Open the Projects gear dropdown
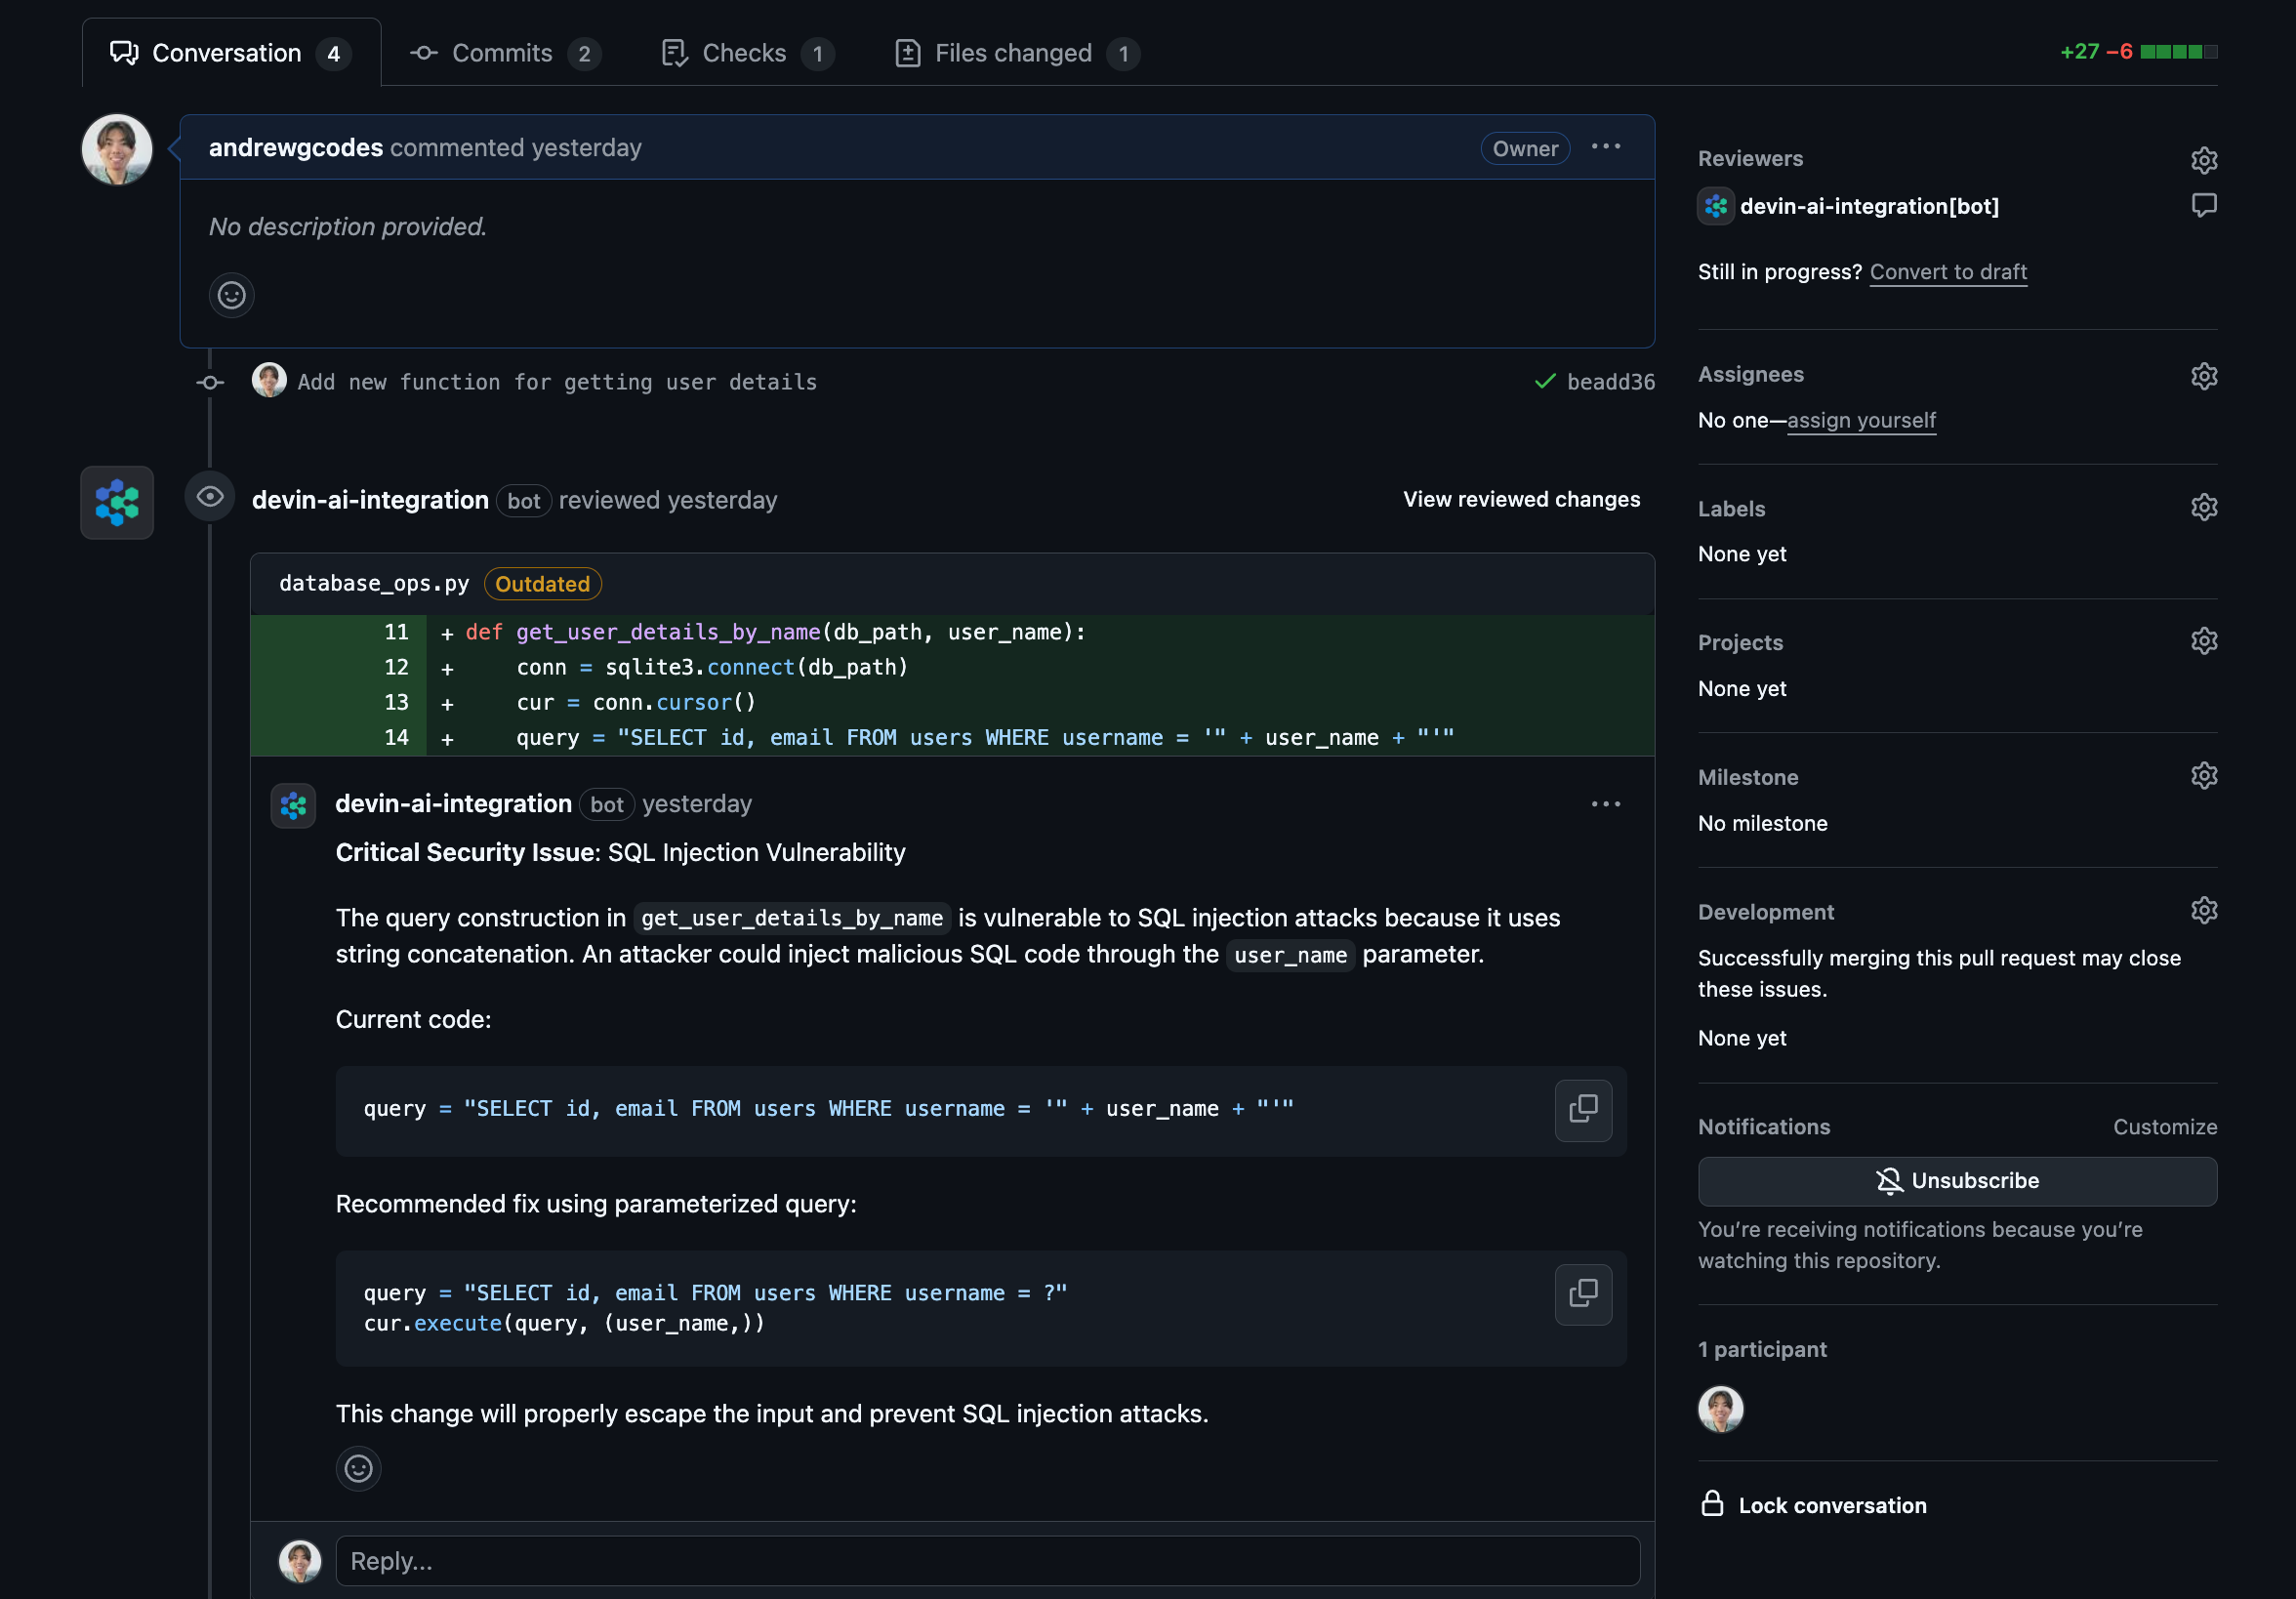The height and width of the screenshot is (1599, 2296). (x=2203, y=641)
